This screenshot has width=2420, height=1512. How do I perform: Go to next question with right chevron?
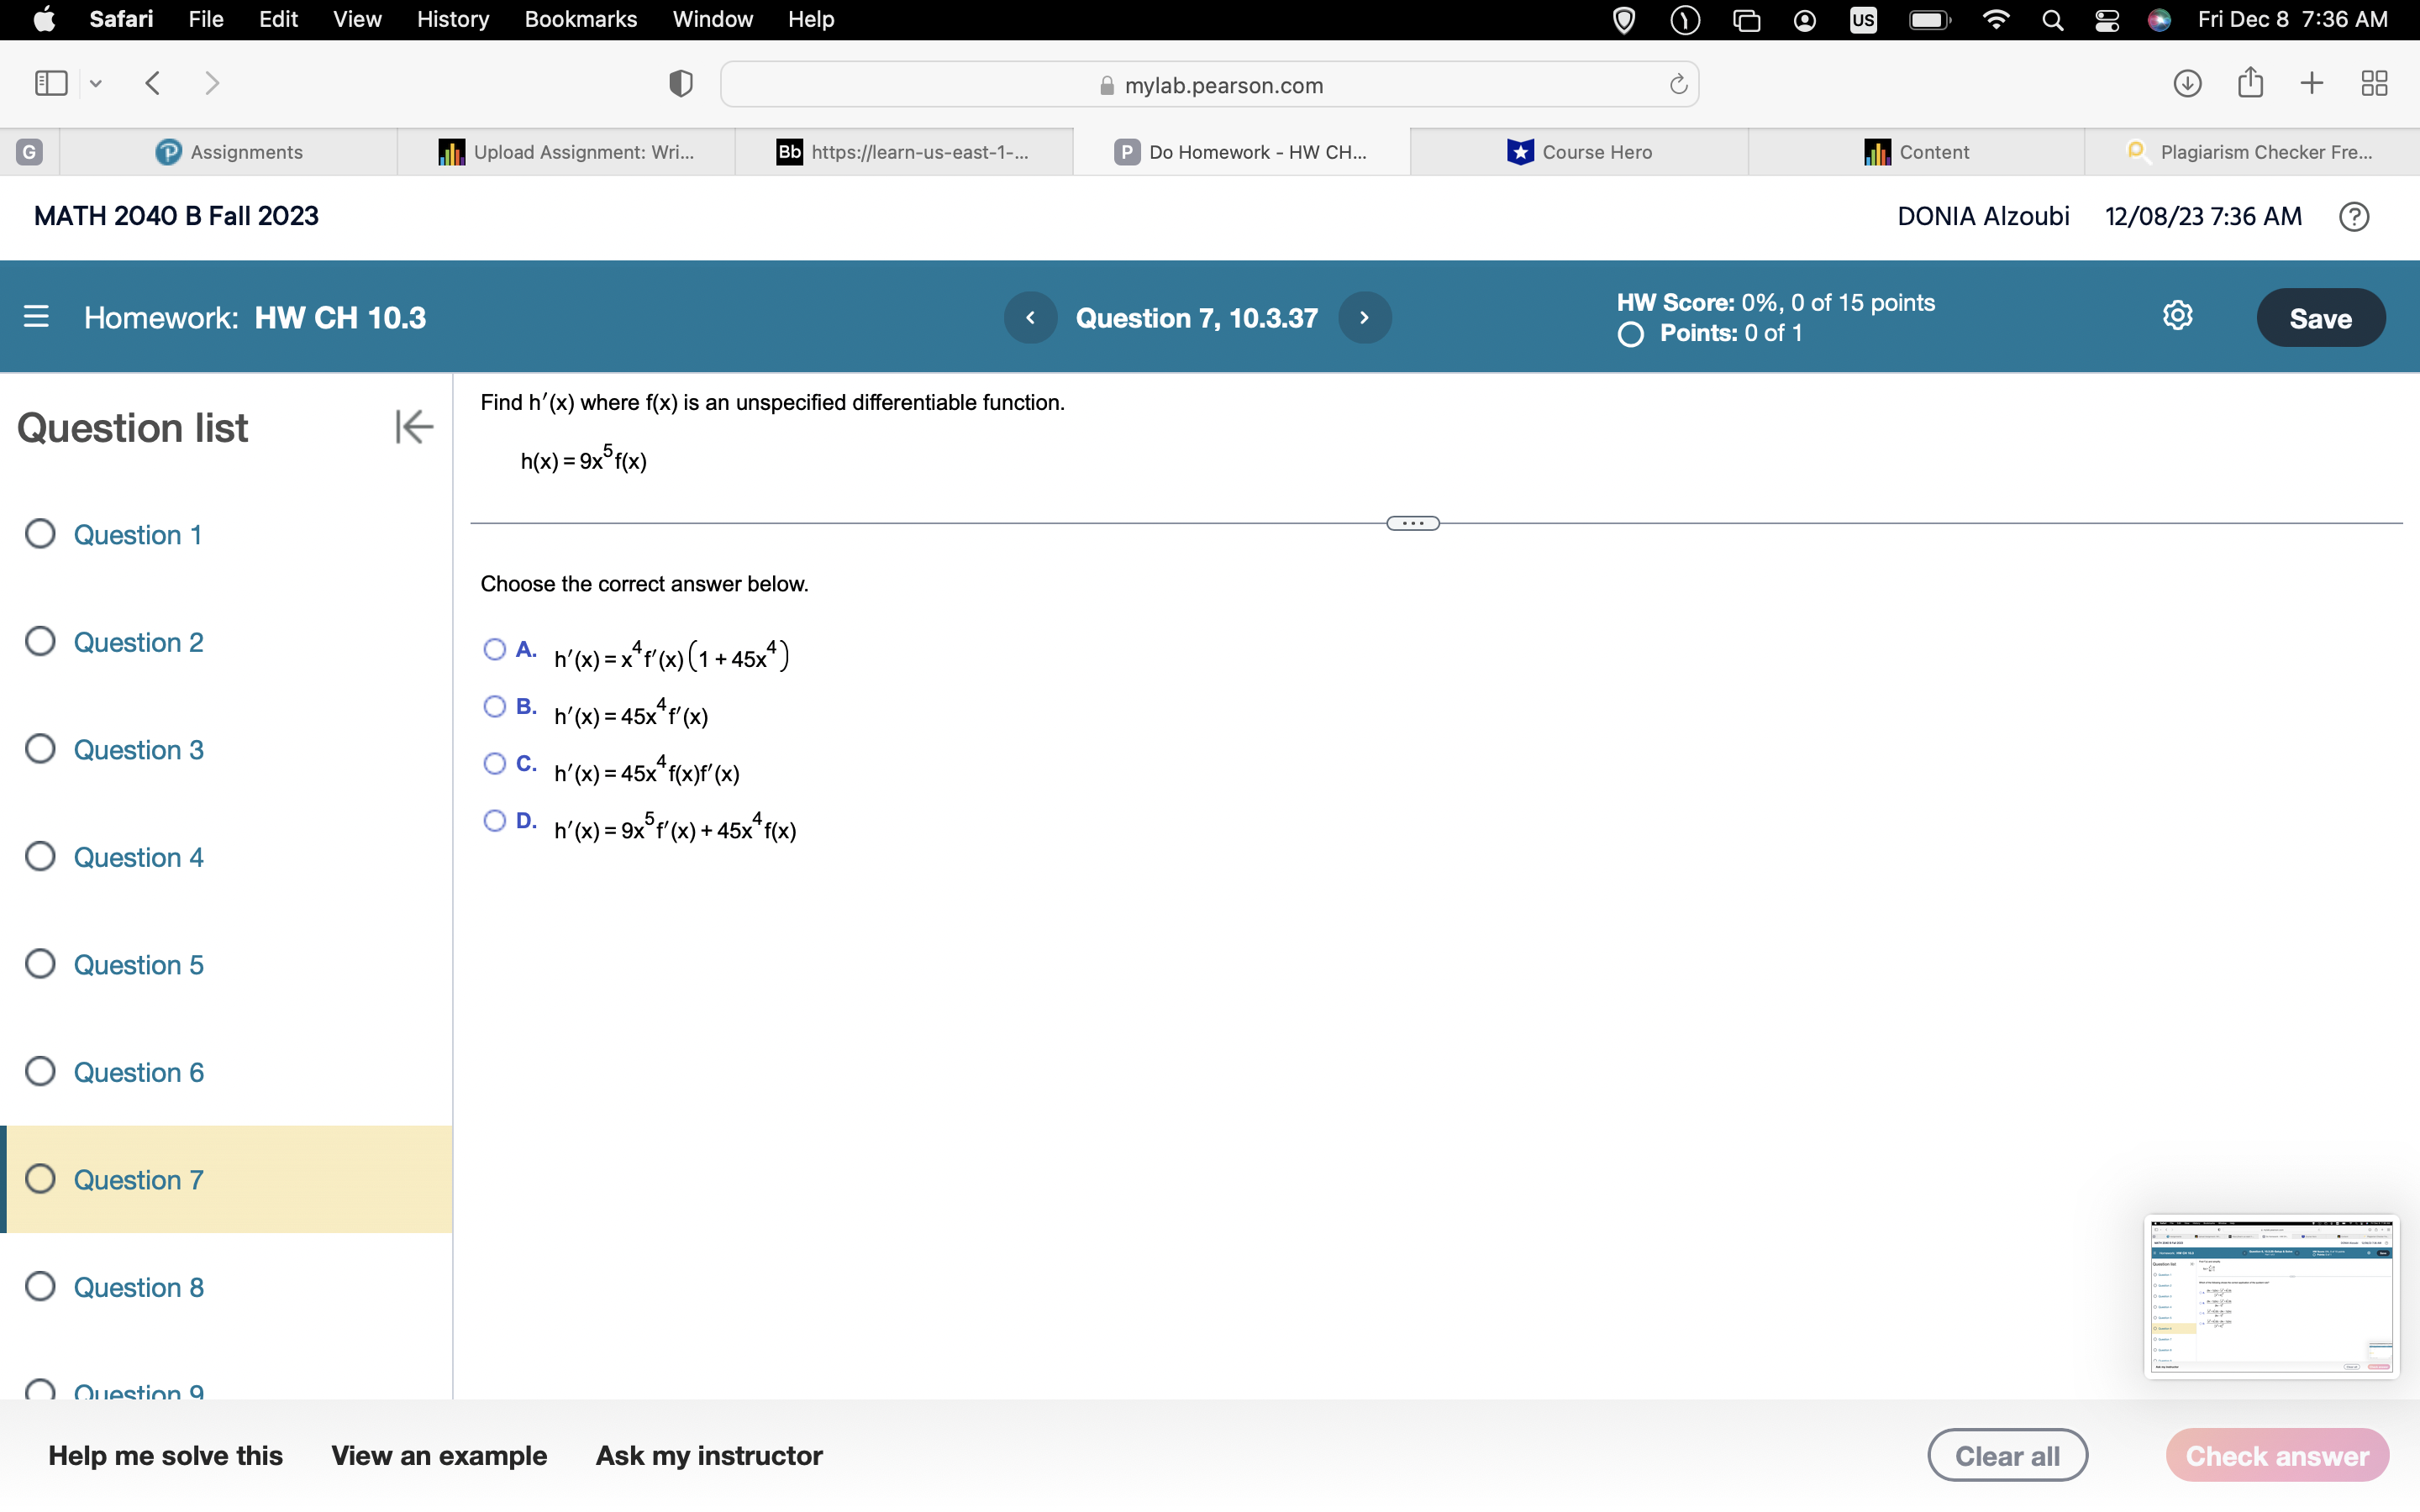[1364, 318]
